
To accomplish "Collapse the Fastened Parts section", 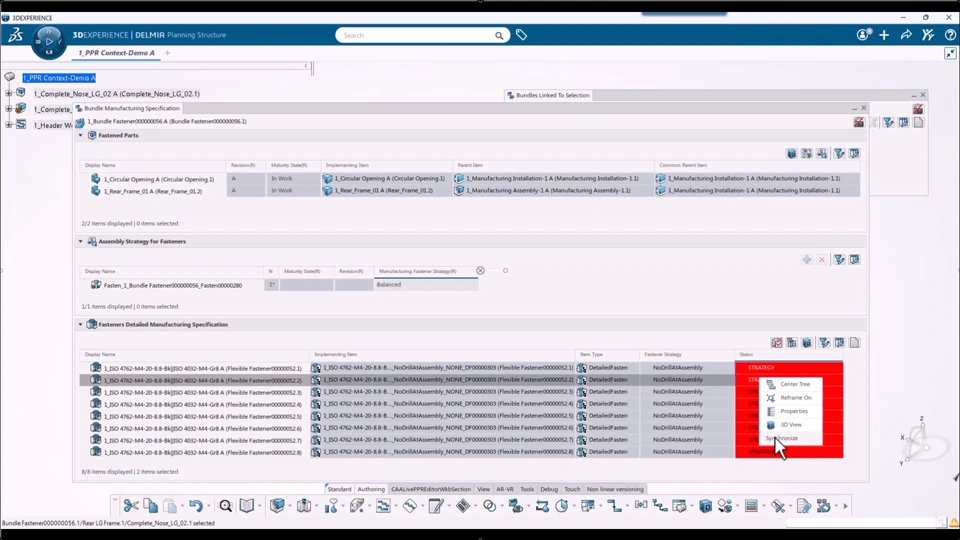I will 80,135.
